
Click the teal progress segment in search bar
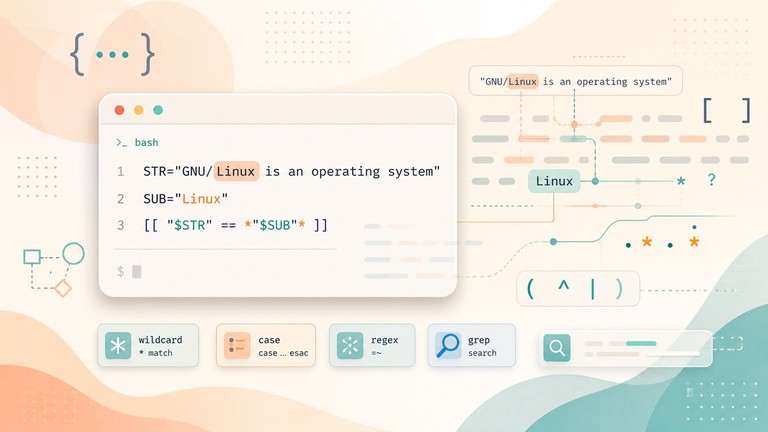point(641,343)
